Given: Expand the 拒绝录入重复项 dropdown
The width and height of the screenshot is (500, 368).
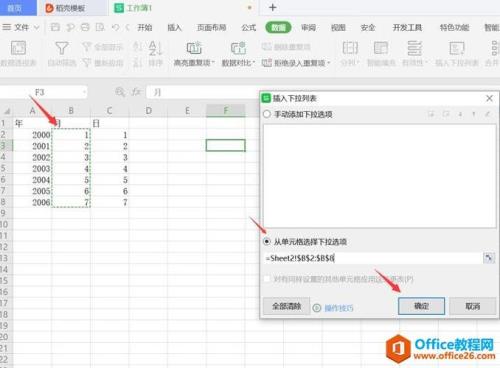Looking at the screenshot, I should pos(328,63).
